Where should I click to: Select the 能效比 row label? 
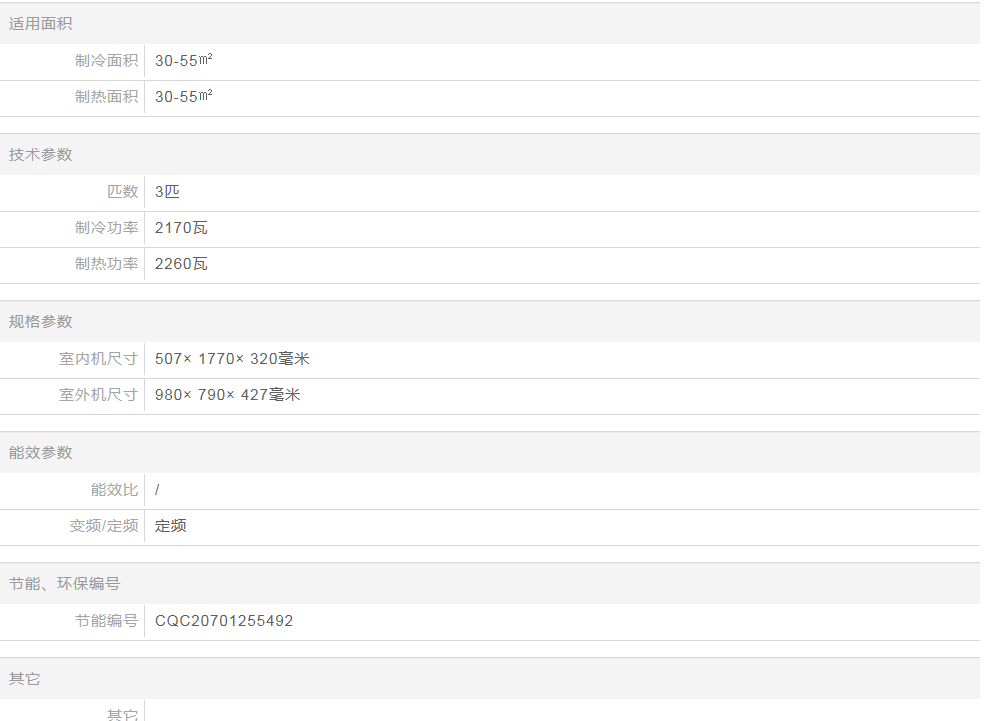[114, 490]
